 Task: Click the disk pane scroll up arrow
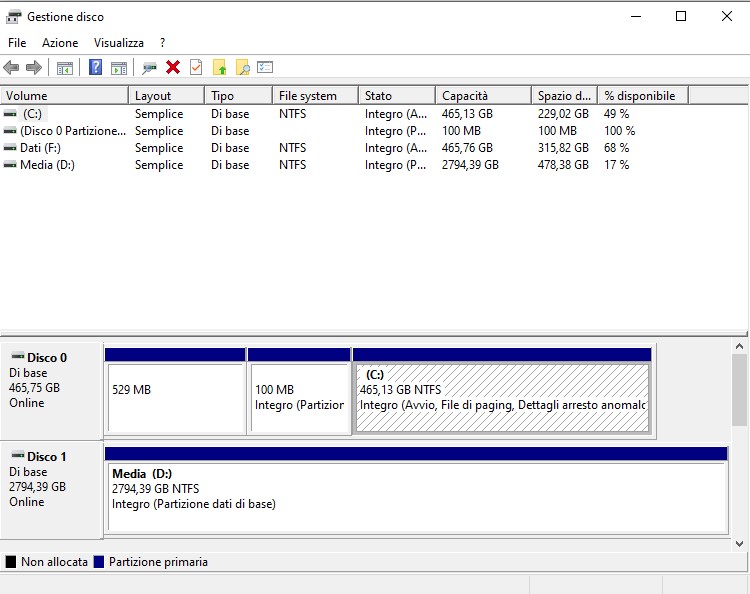739,346
